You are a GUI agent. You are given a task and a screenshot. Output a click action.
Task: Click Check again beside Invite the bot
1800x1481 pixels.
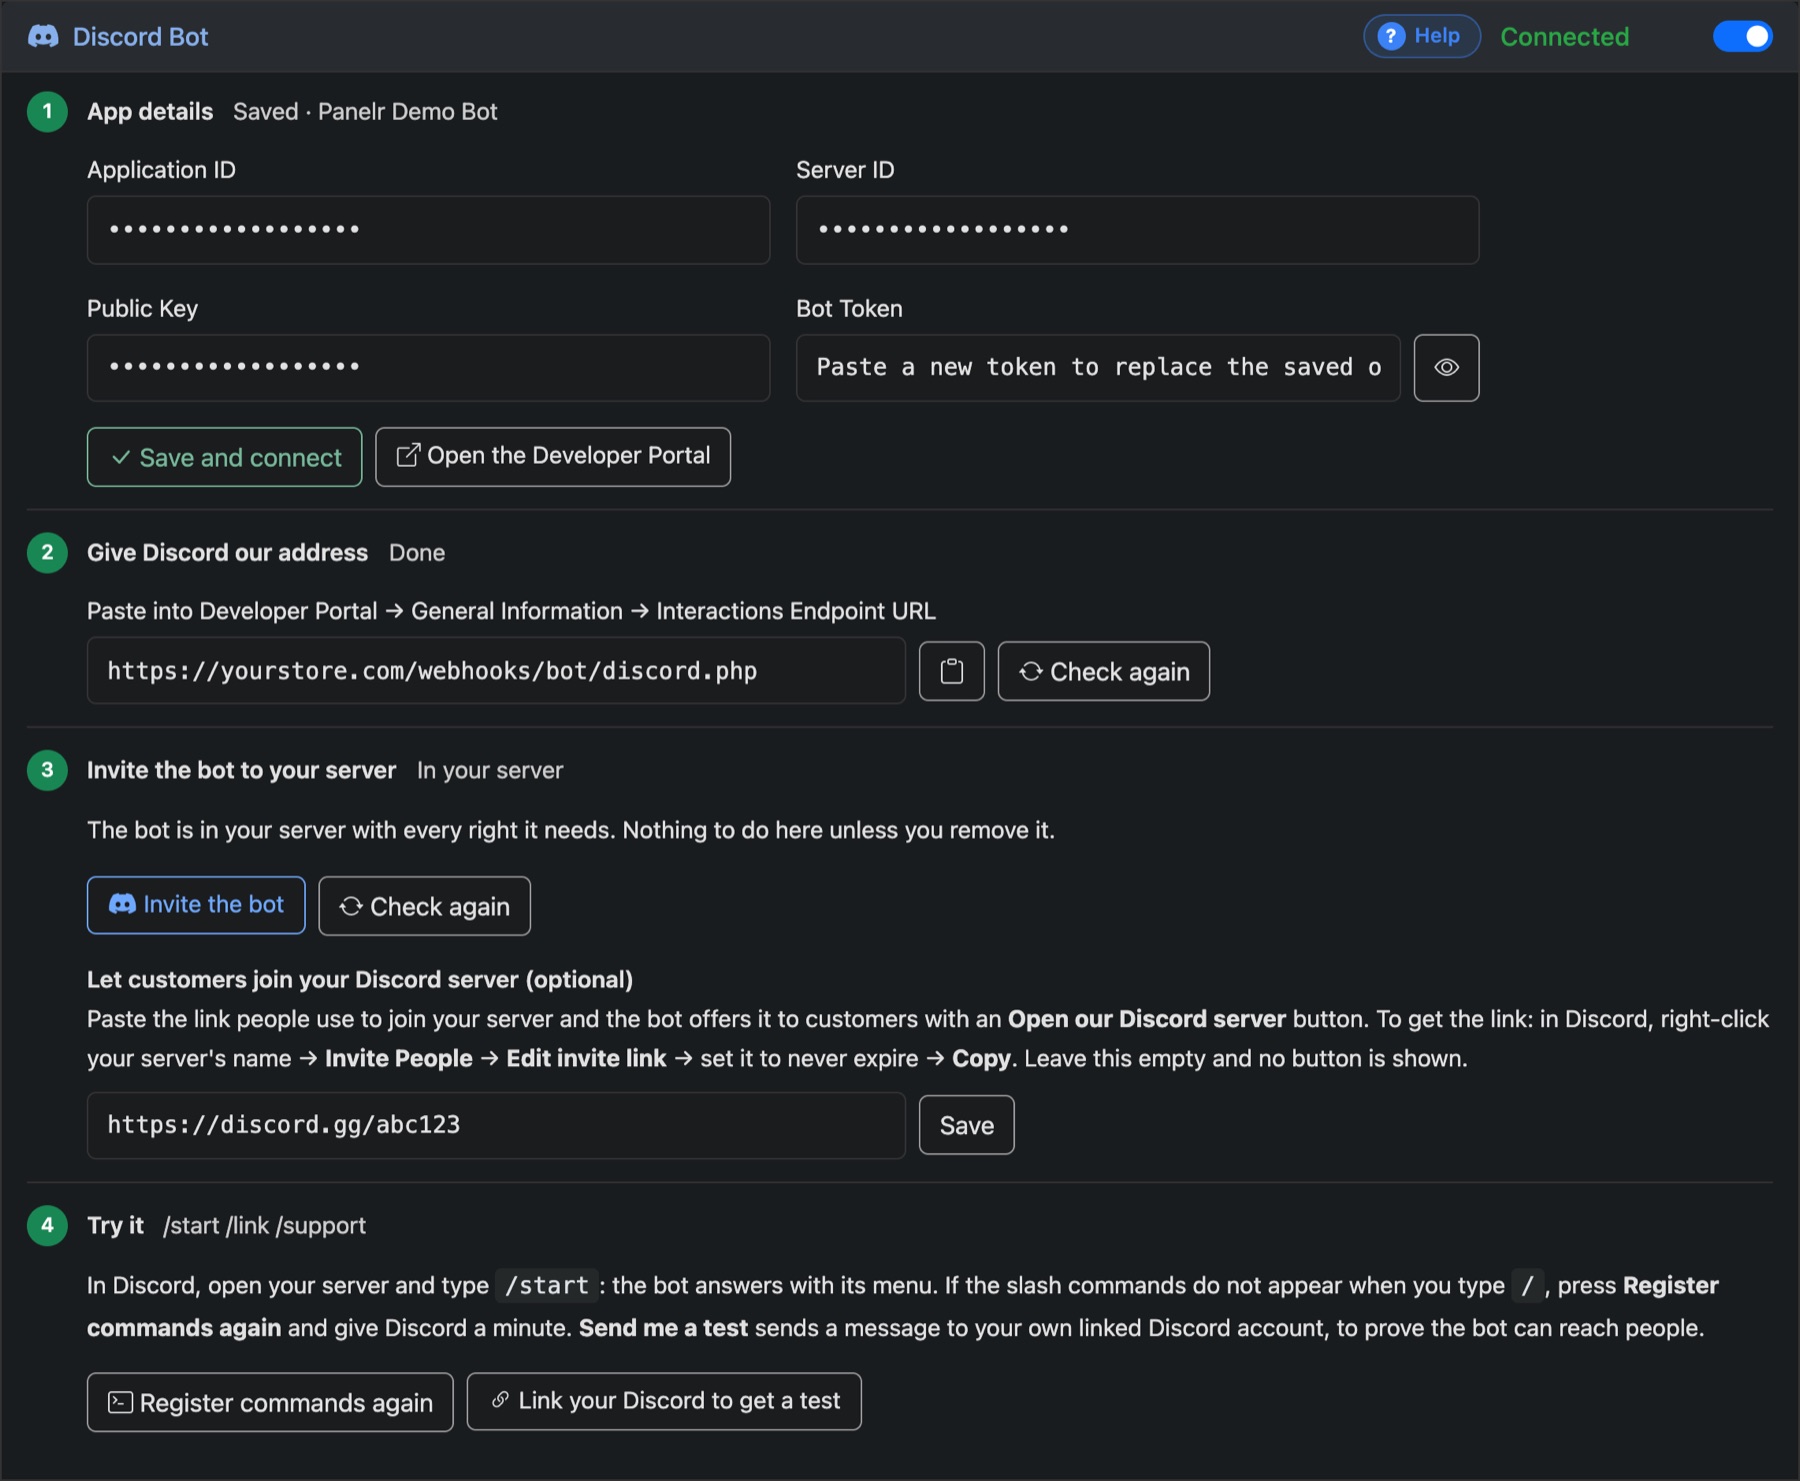[424, 906]
